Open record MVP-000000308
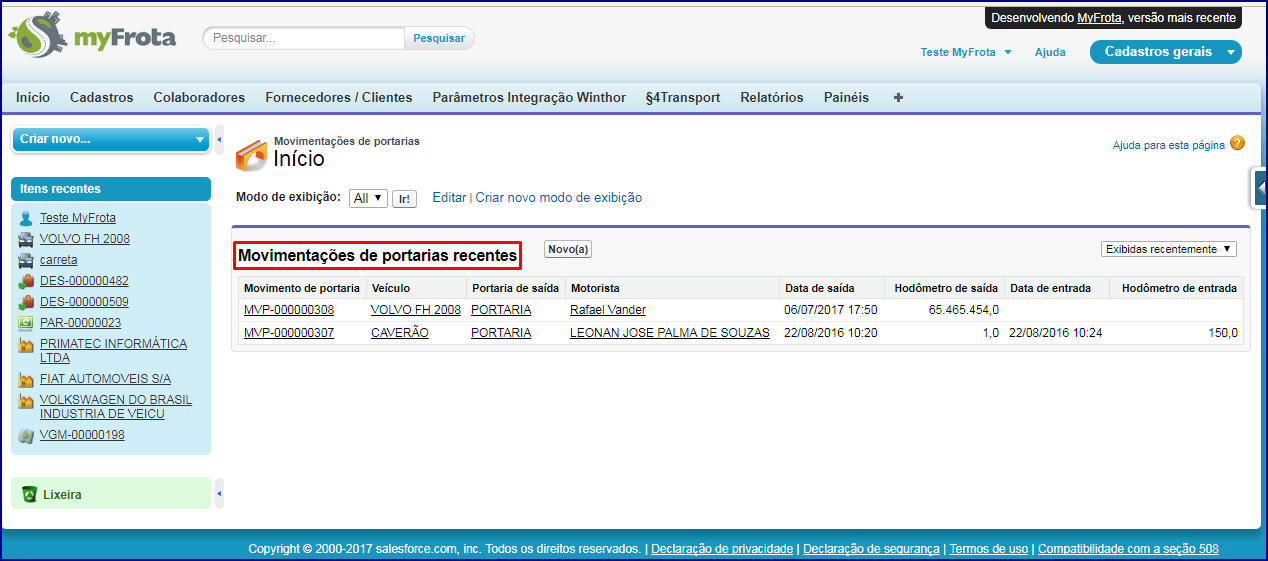This screenshot has width=1268, height=561. [x=289, y=310]
